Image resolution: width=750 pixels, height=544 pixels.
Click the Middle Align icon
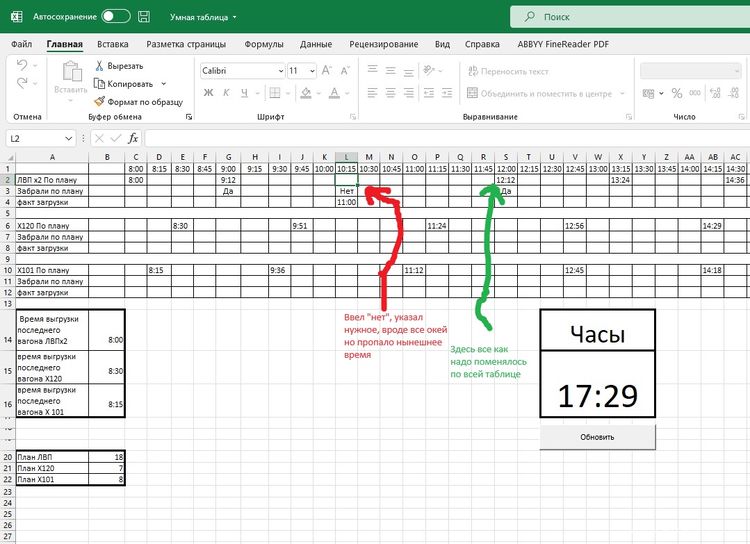click(391, 70)
